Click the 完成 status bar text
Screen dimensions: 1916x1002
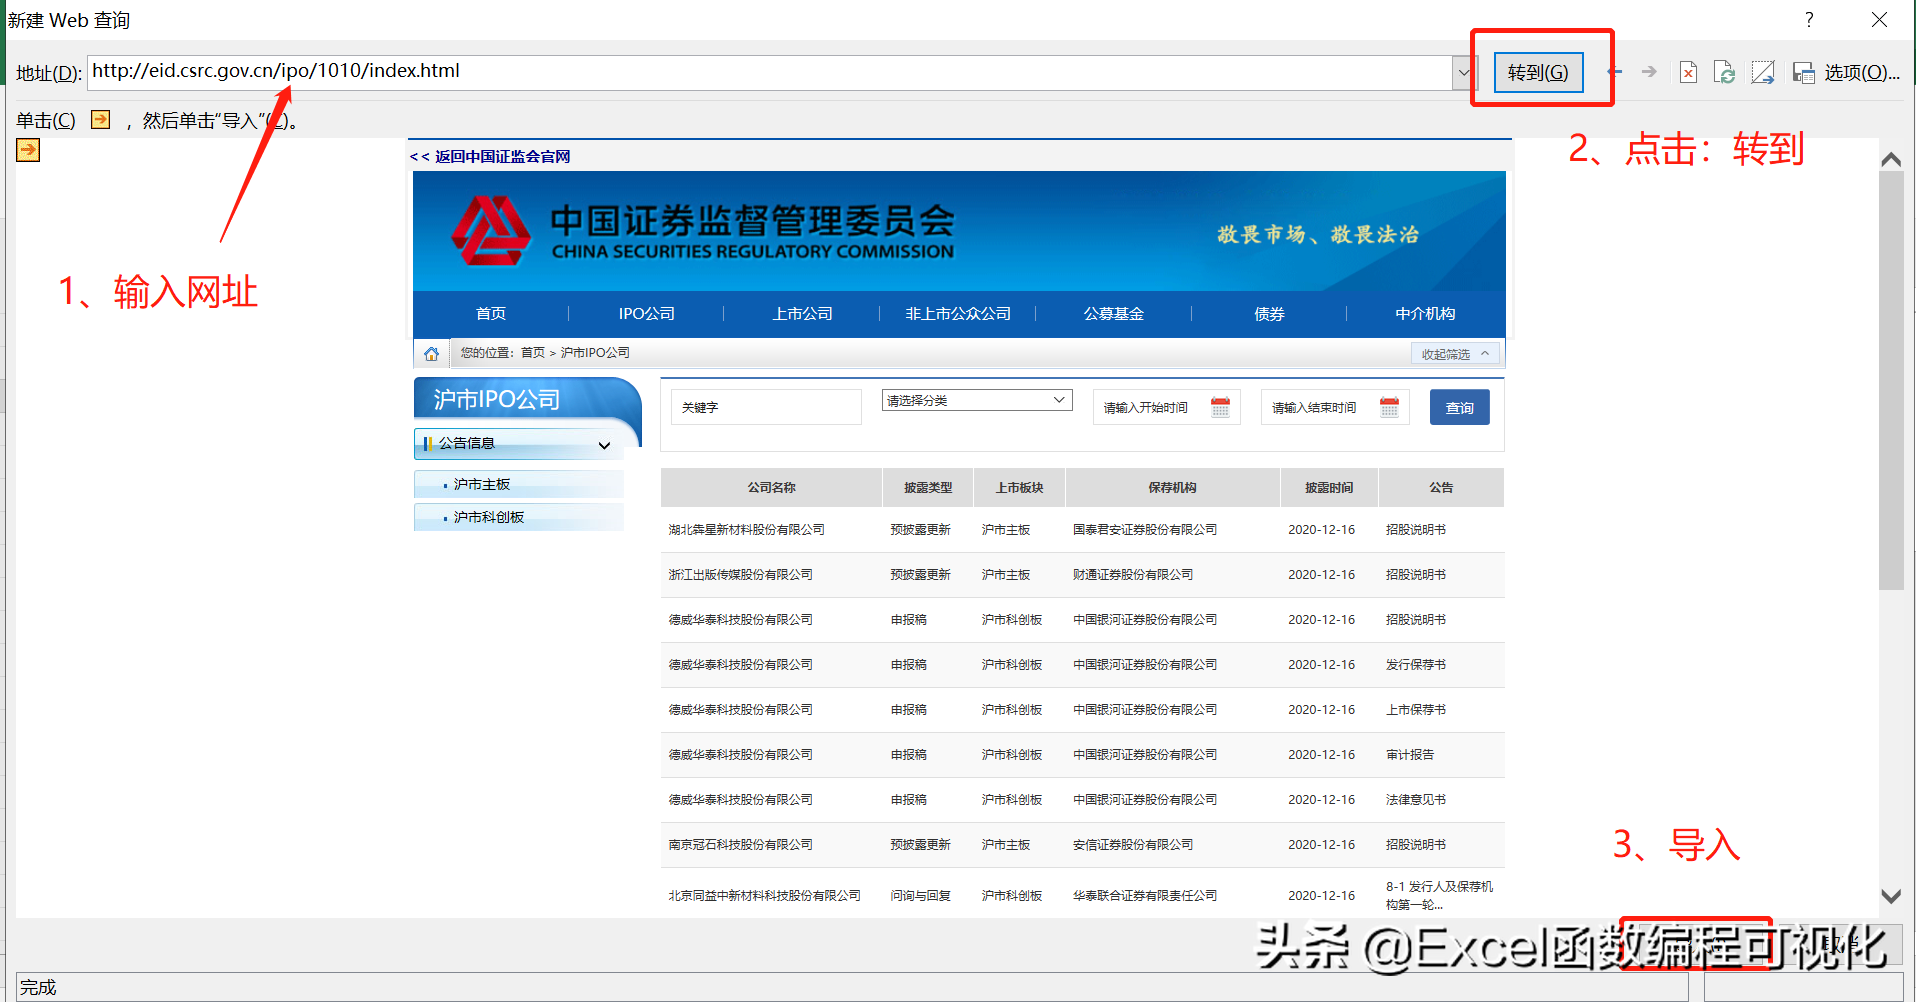point(38,987)
